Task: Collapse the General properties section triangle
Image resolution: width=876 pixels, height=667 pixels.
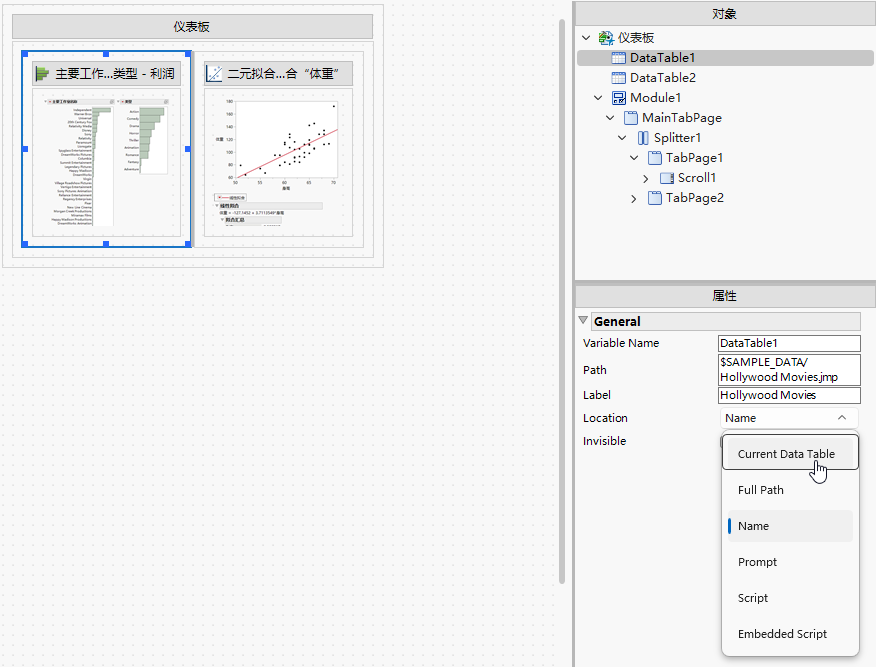Action: click(583, 321)
